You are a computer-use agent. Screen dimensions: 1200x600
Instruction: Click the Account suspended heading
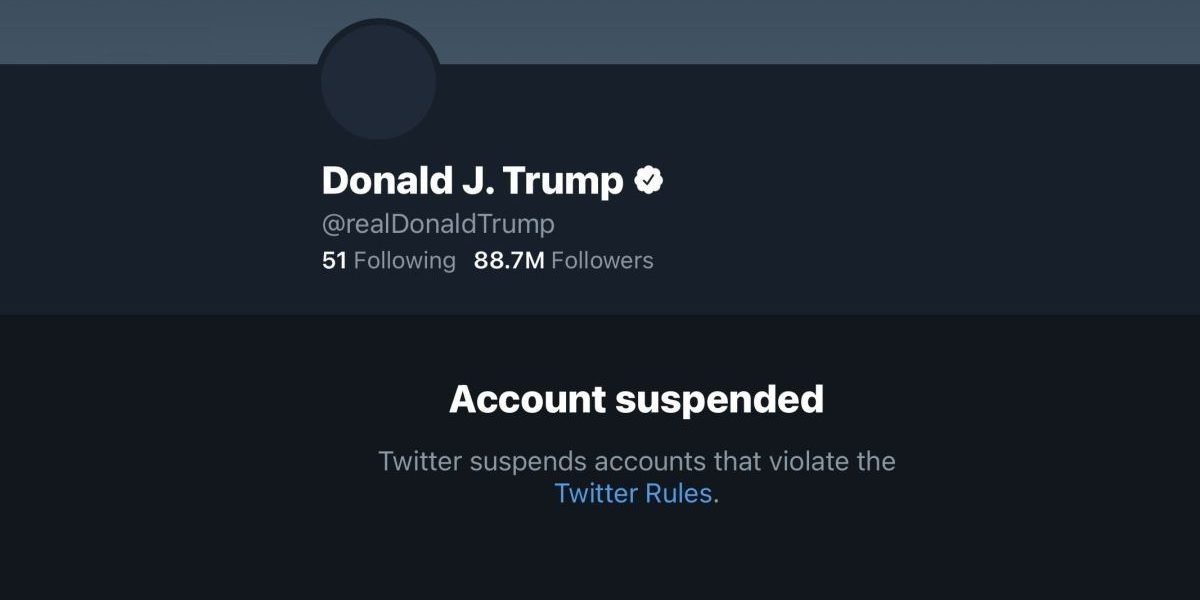pos(636,399)
